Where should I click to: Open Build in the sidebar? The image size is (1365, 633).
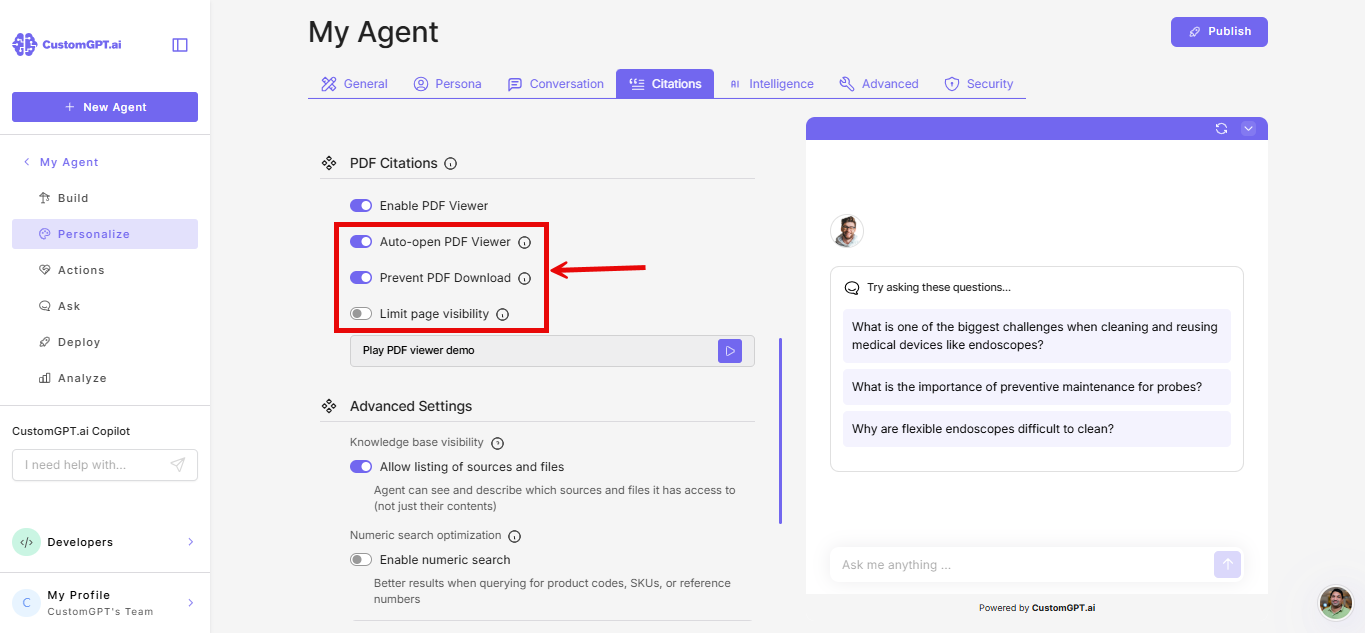(x=105, y=198)
